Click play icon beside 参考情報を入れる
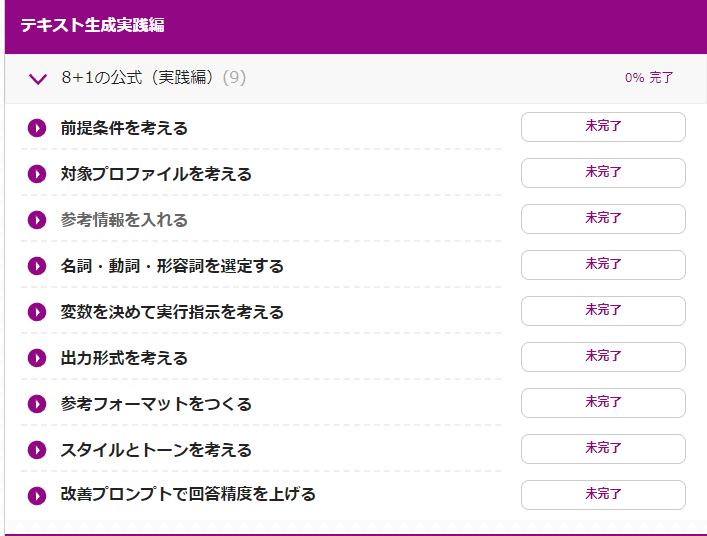 pos(37,220)
